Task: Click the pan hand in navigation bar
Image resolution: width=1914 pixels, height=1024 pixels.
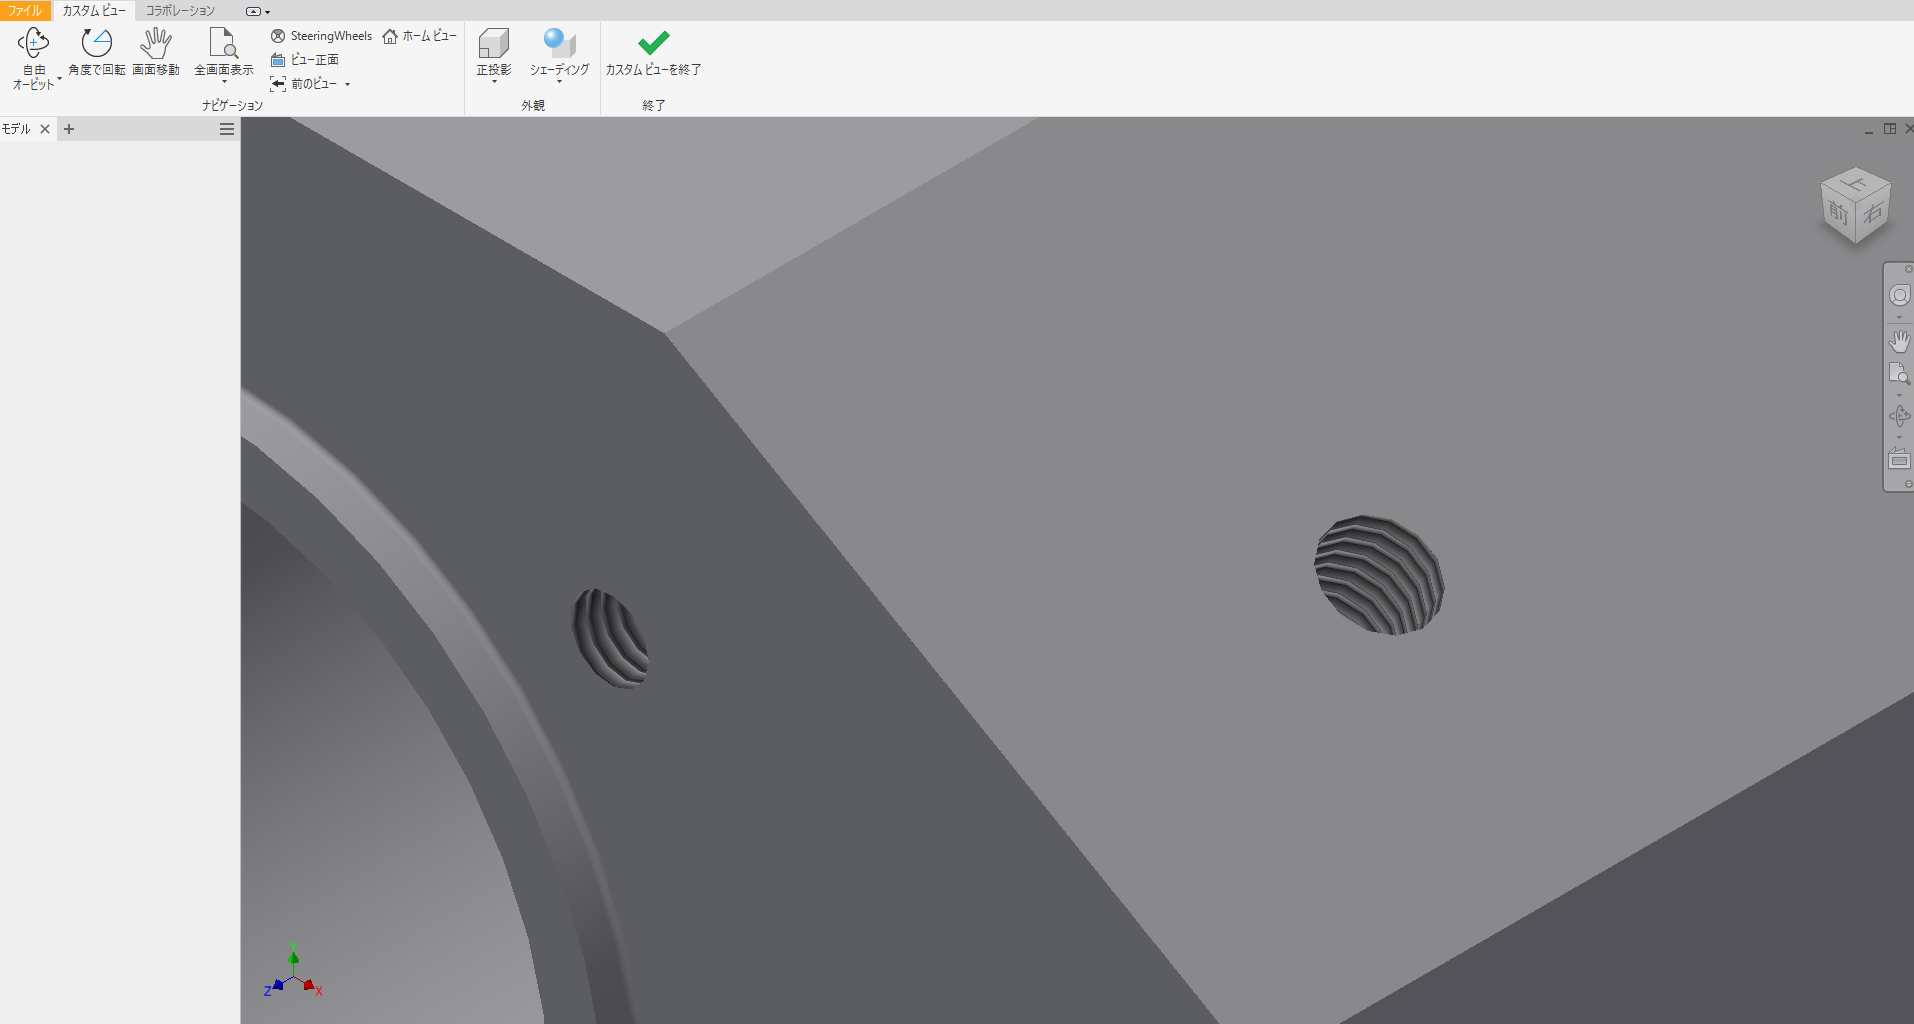Action: click(1899, 342)
